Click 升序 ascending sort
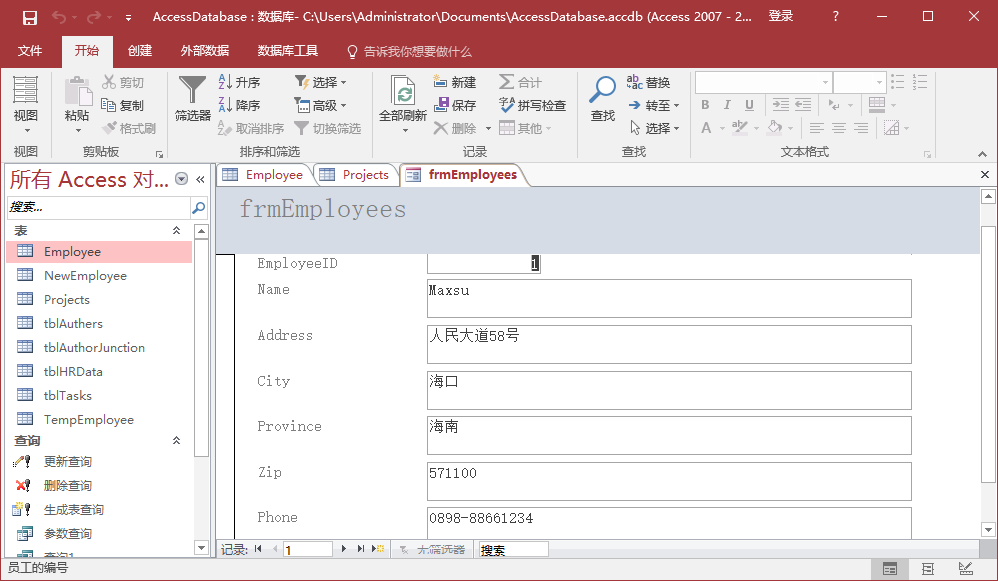 coord(239,82)
